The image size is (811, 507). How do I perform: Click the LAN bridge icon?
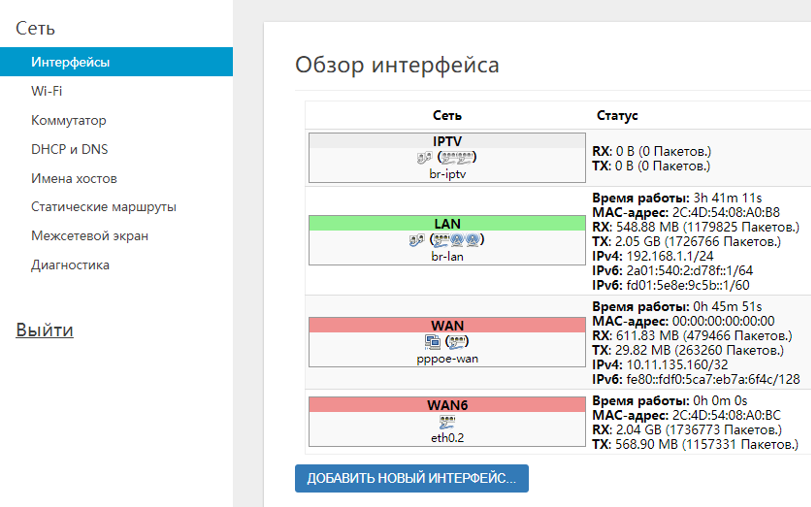point(416,240)
